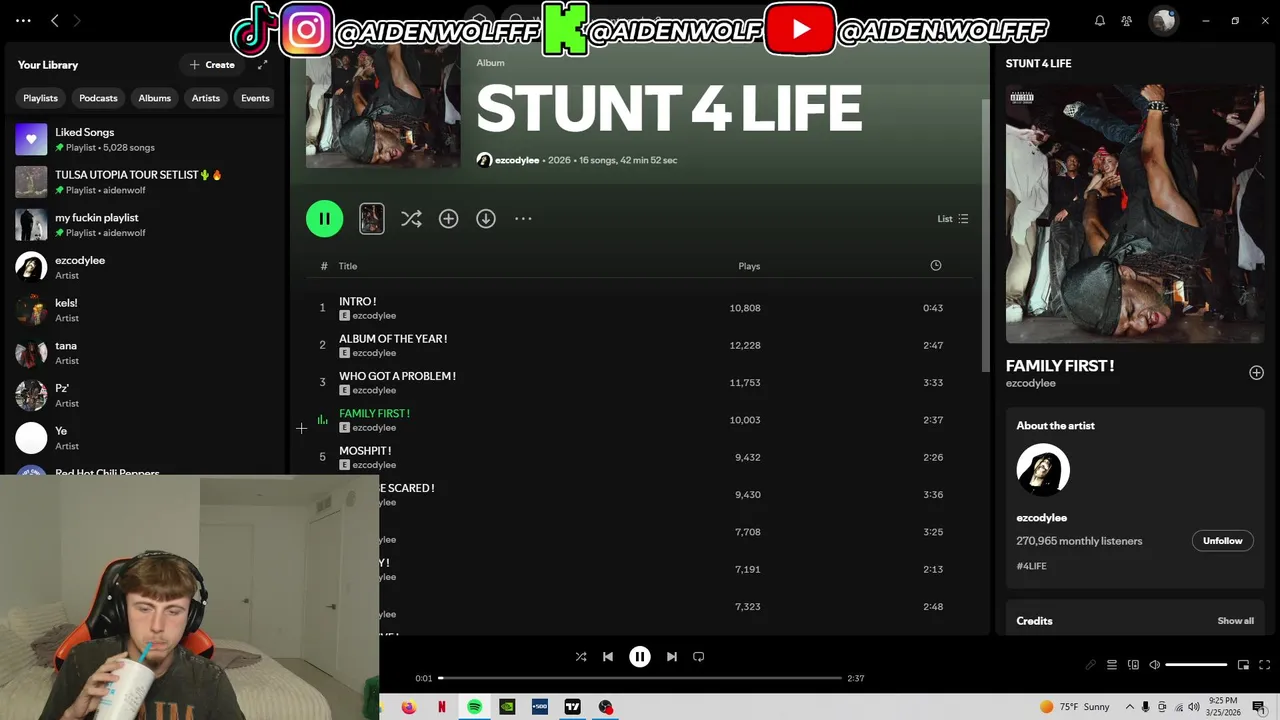Open Netflix from the taskbar

[442, 707]
